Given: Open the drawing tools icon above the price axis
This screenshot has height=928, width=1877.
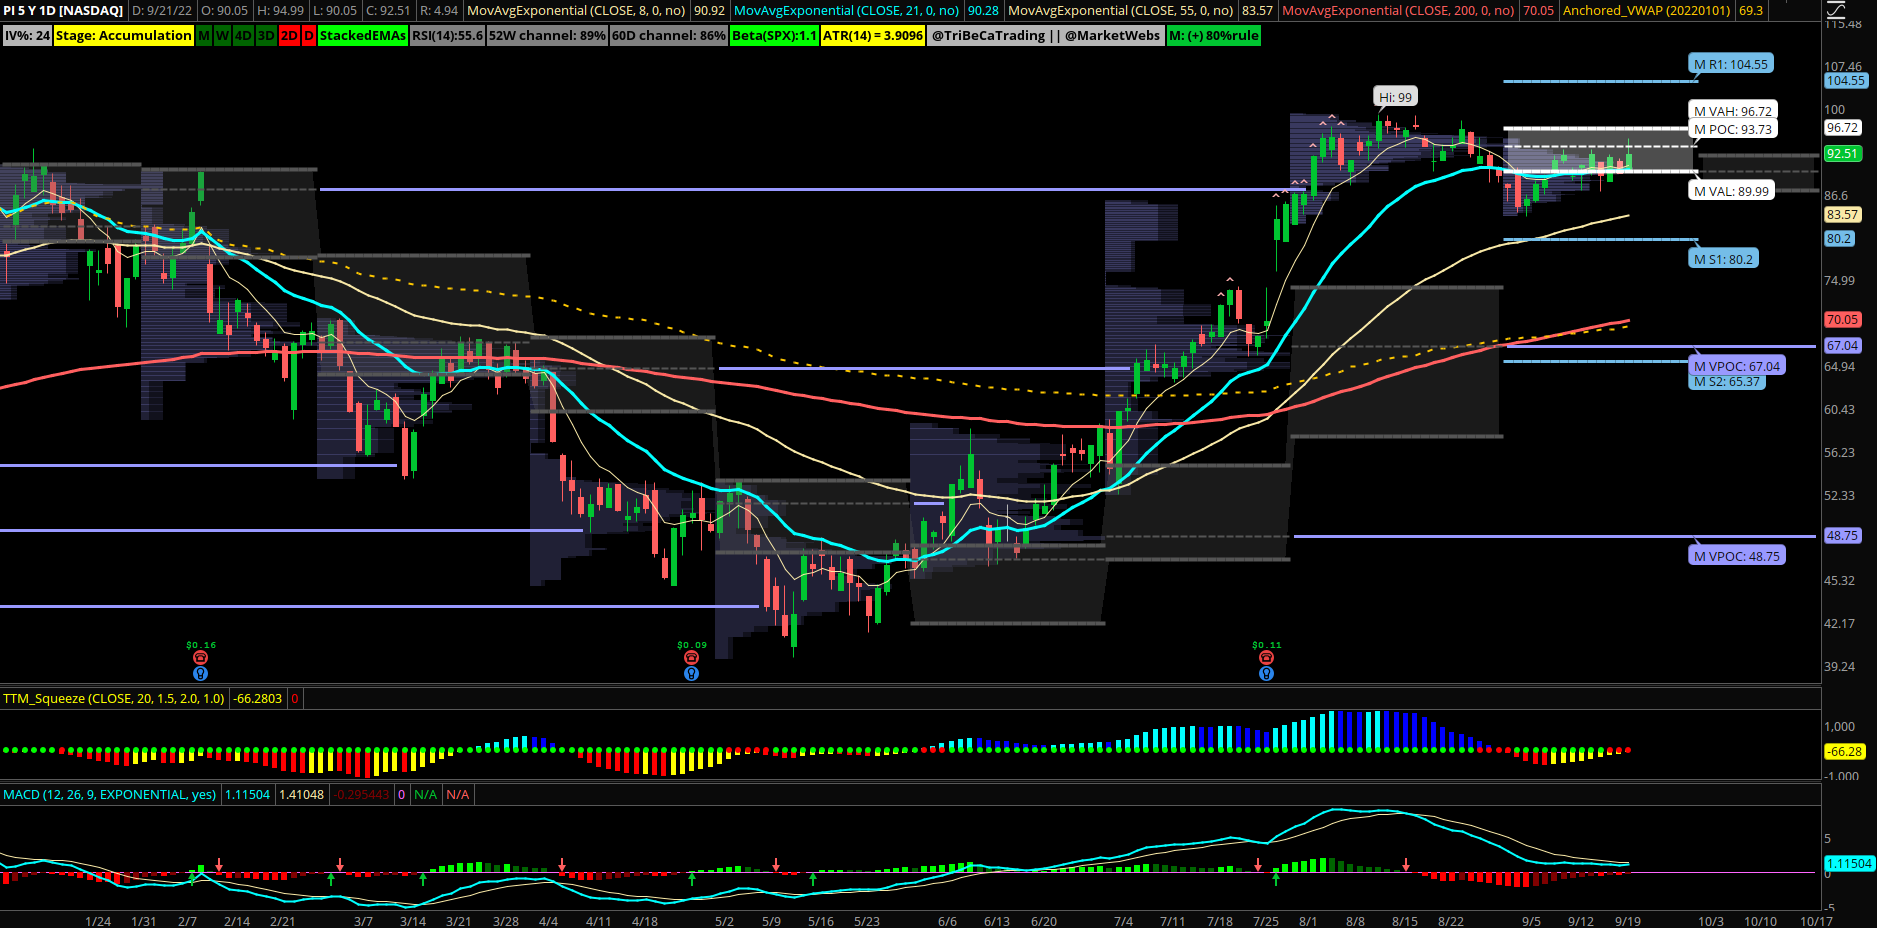Looking at the screenshot, I should (x=1836, y=11).
